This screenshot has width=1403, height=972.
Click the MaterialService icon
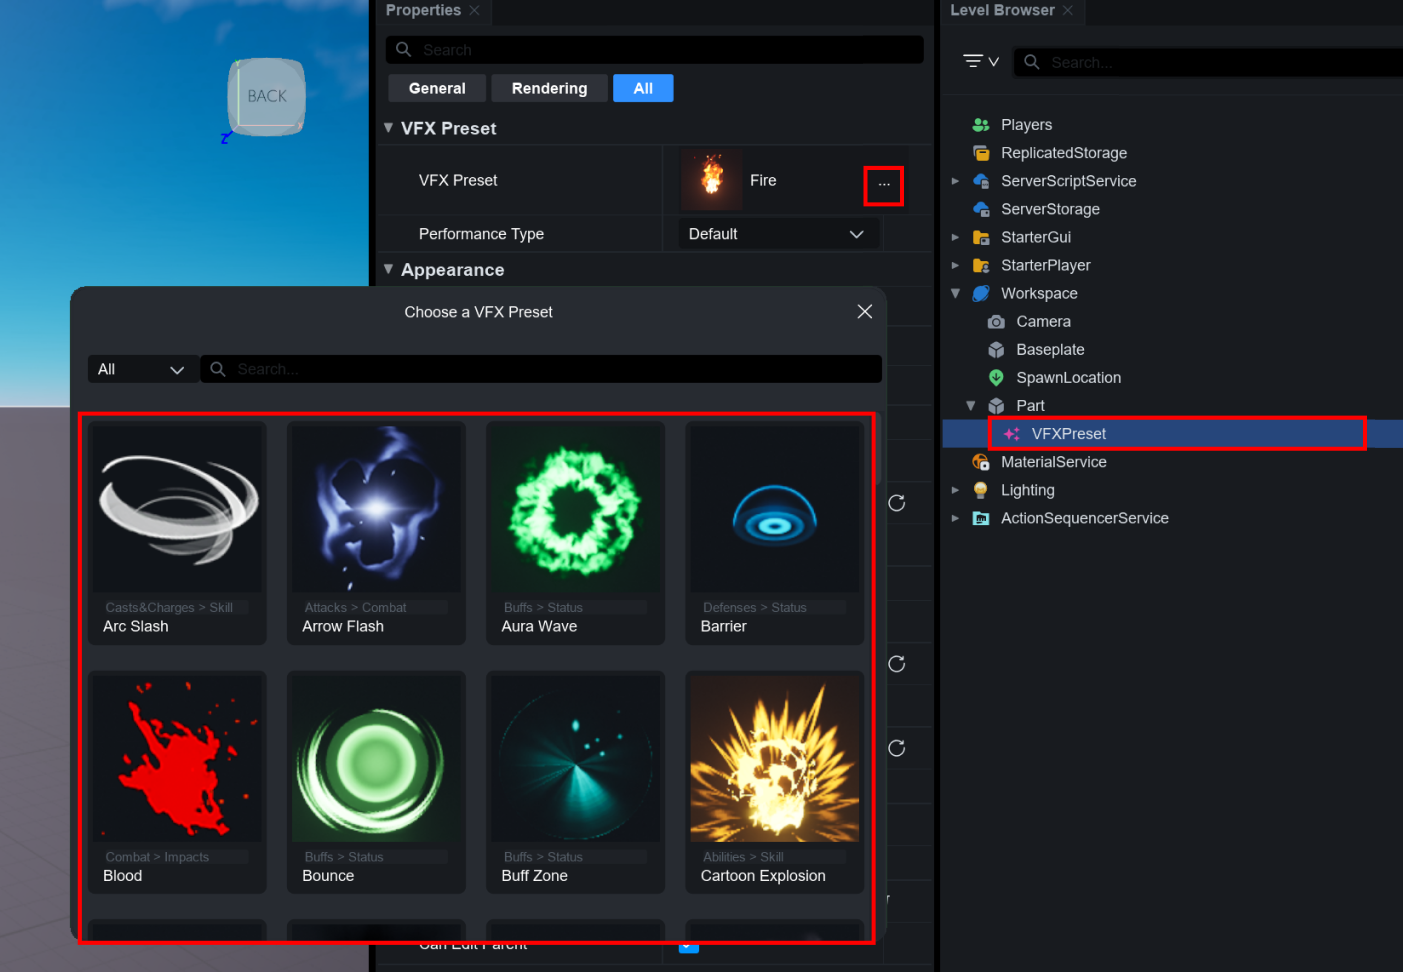pyautogui.click(x=981, y=462)
